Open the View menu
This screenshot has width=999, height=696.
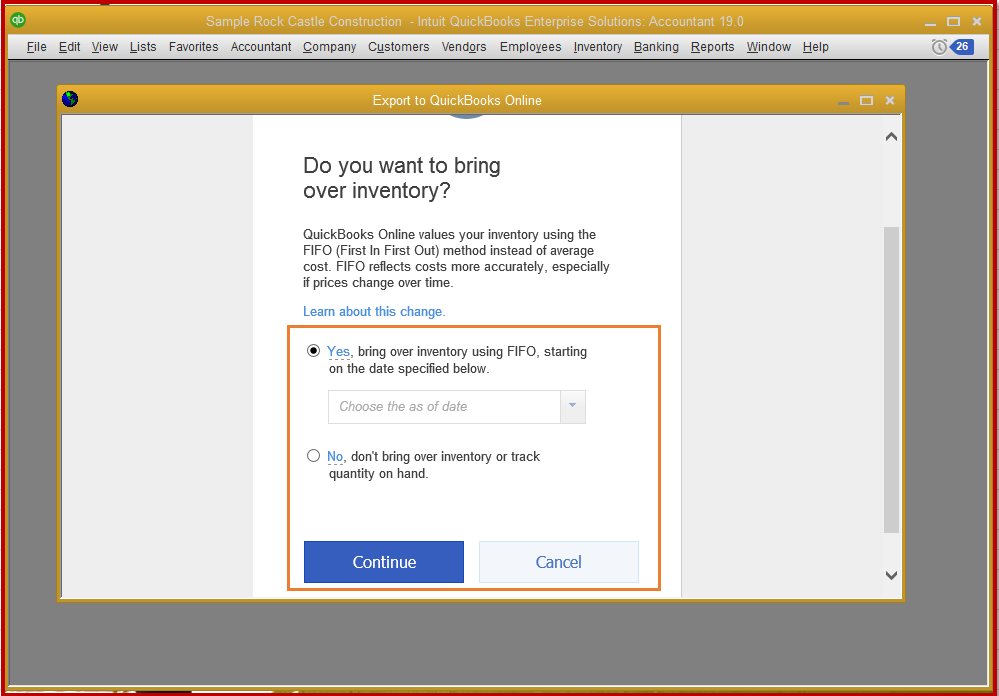coord(104,47)
